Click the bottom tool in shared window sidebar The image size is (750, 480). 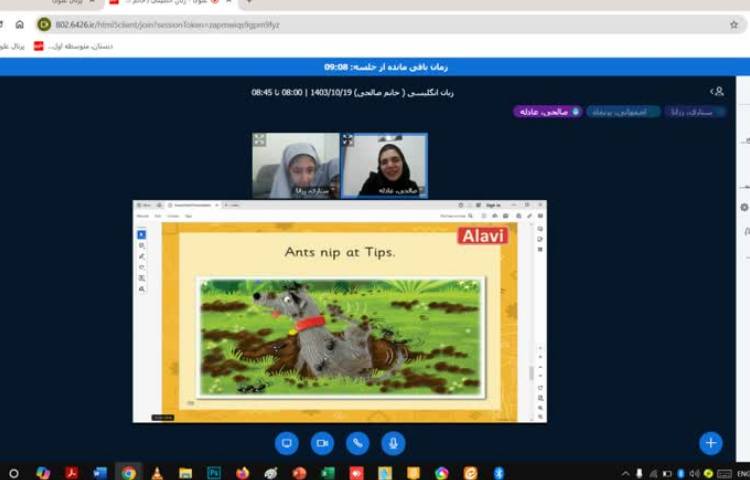pos(142,289)
